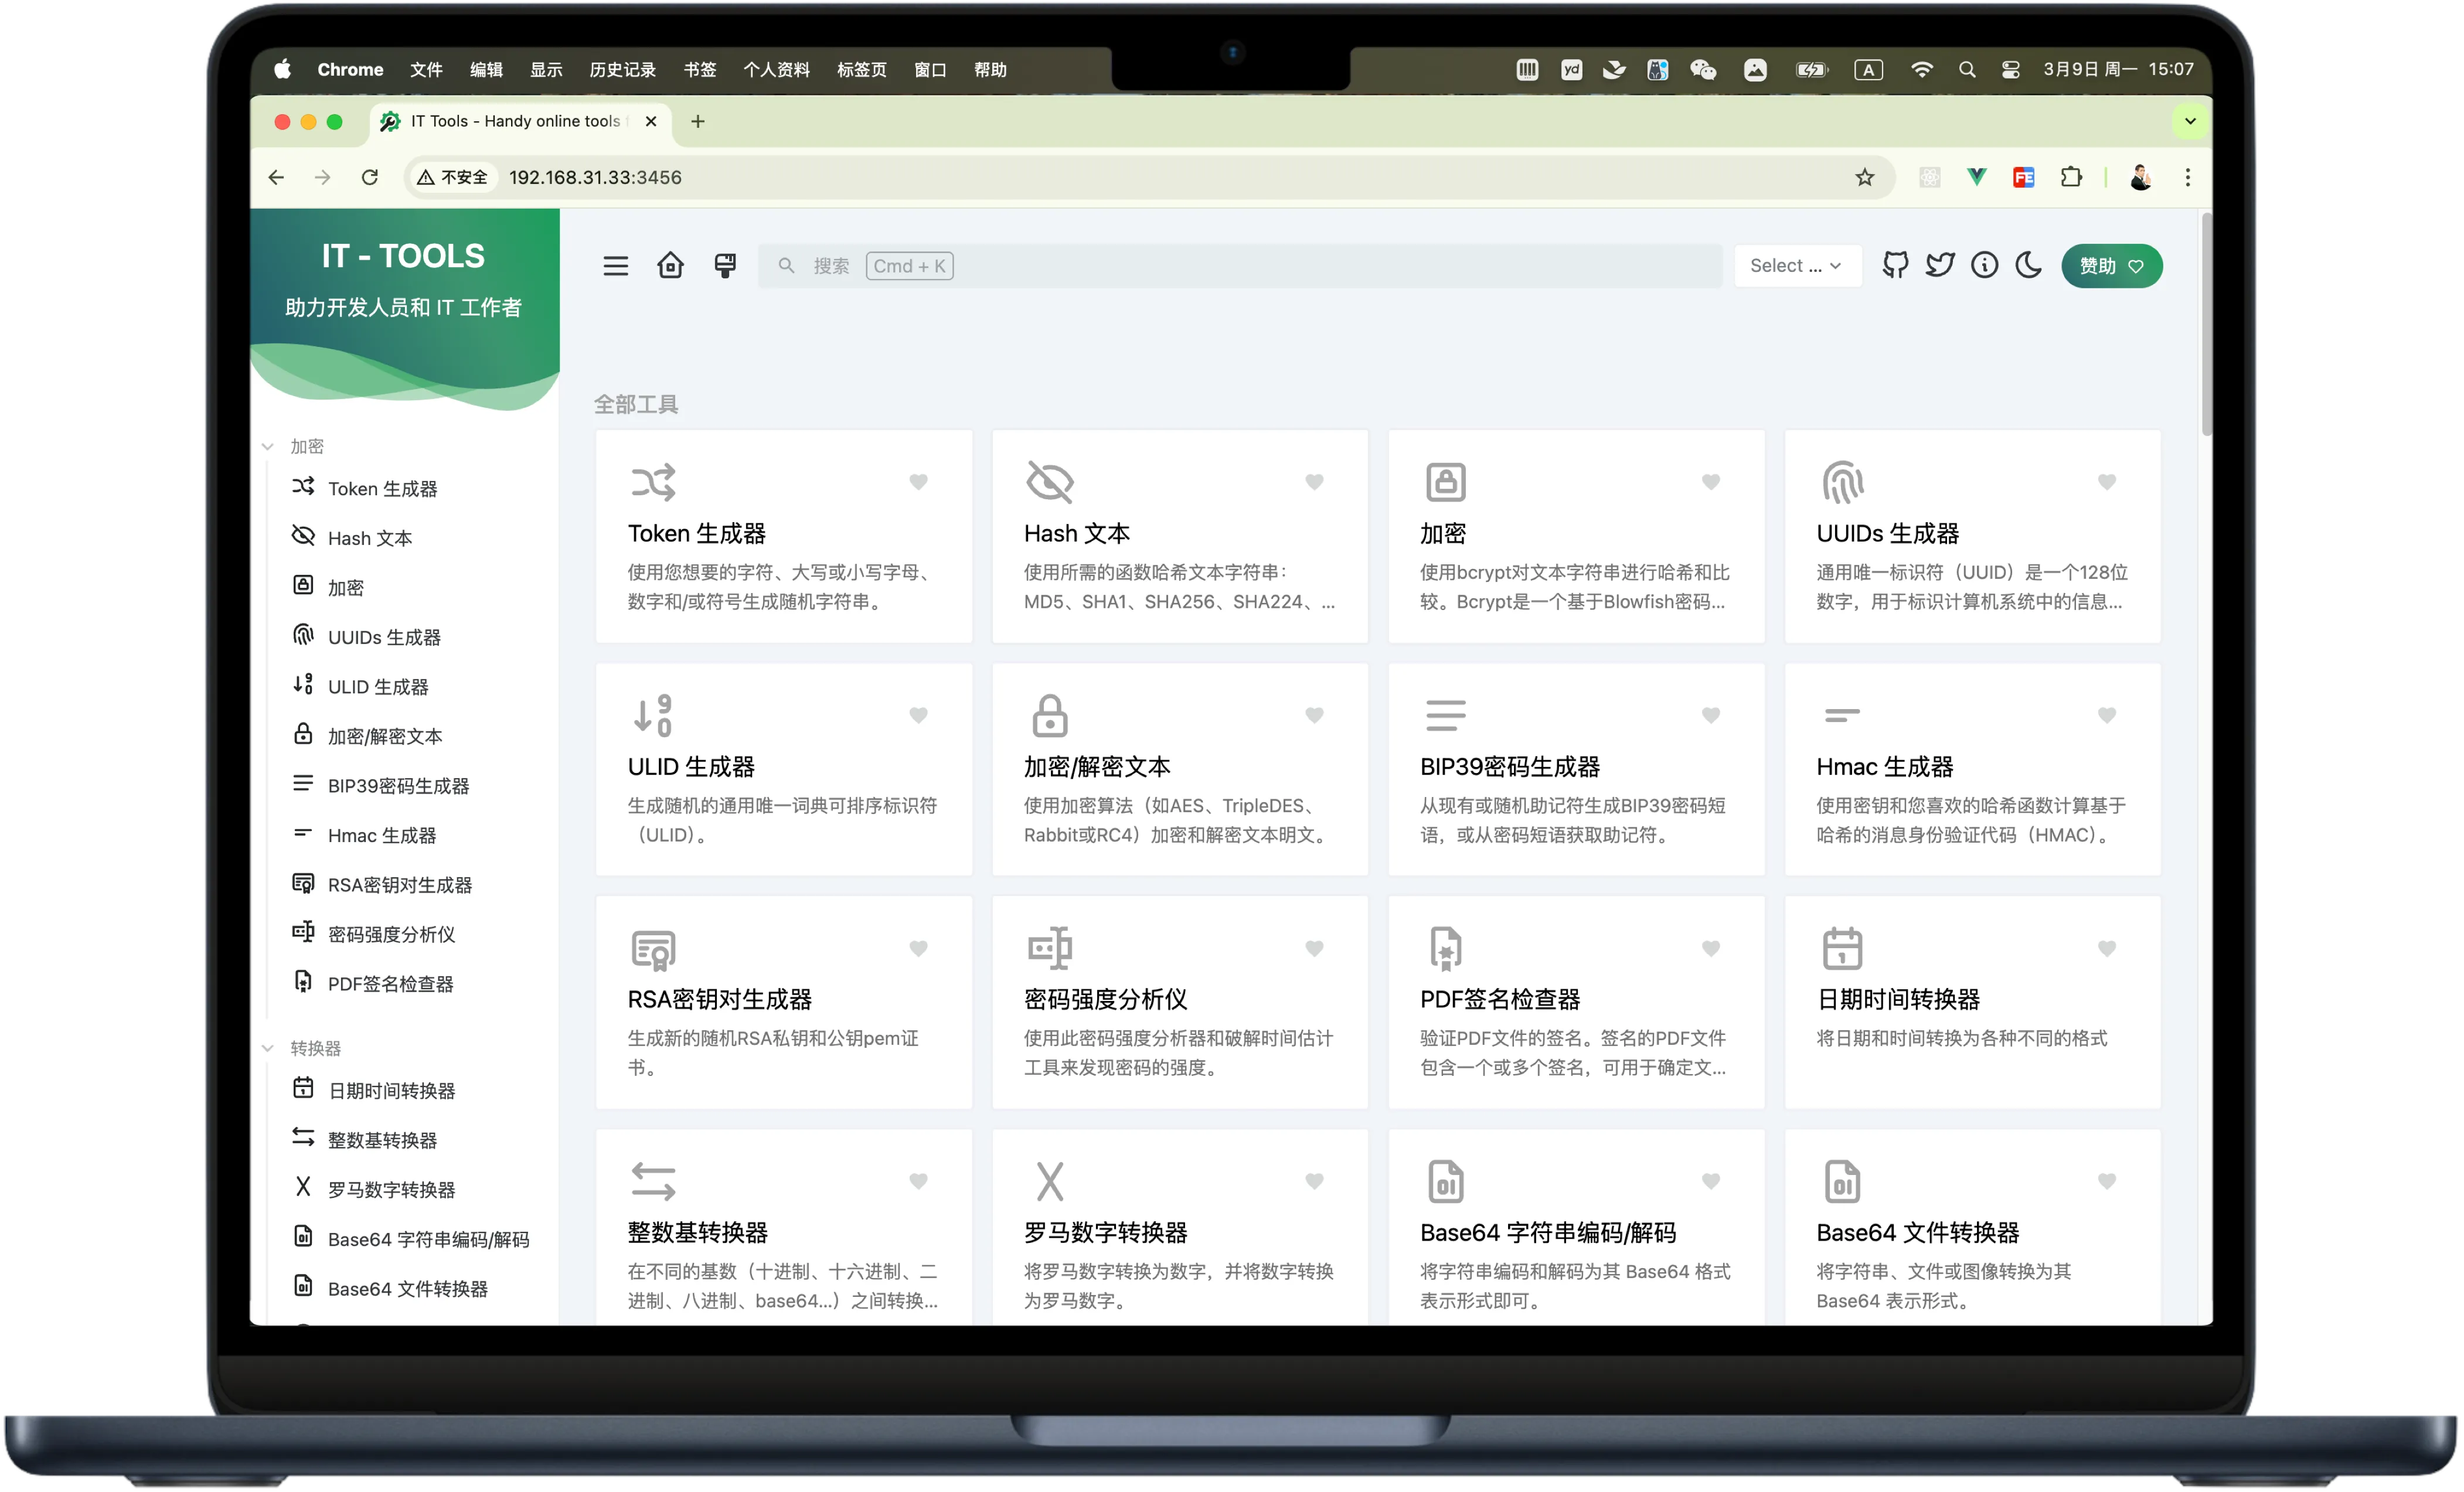The width and height of the screenshot is (2464, 1492).
Task: Favorite the 加密 bcrypt card heart
Action: (x=1711, y=482)
